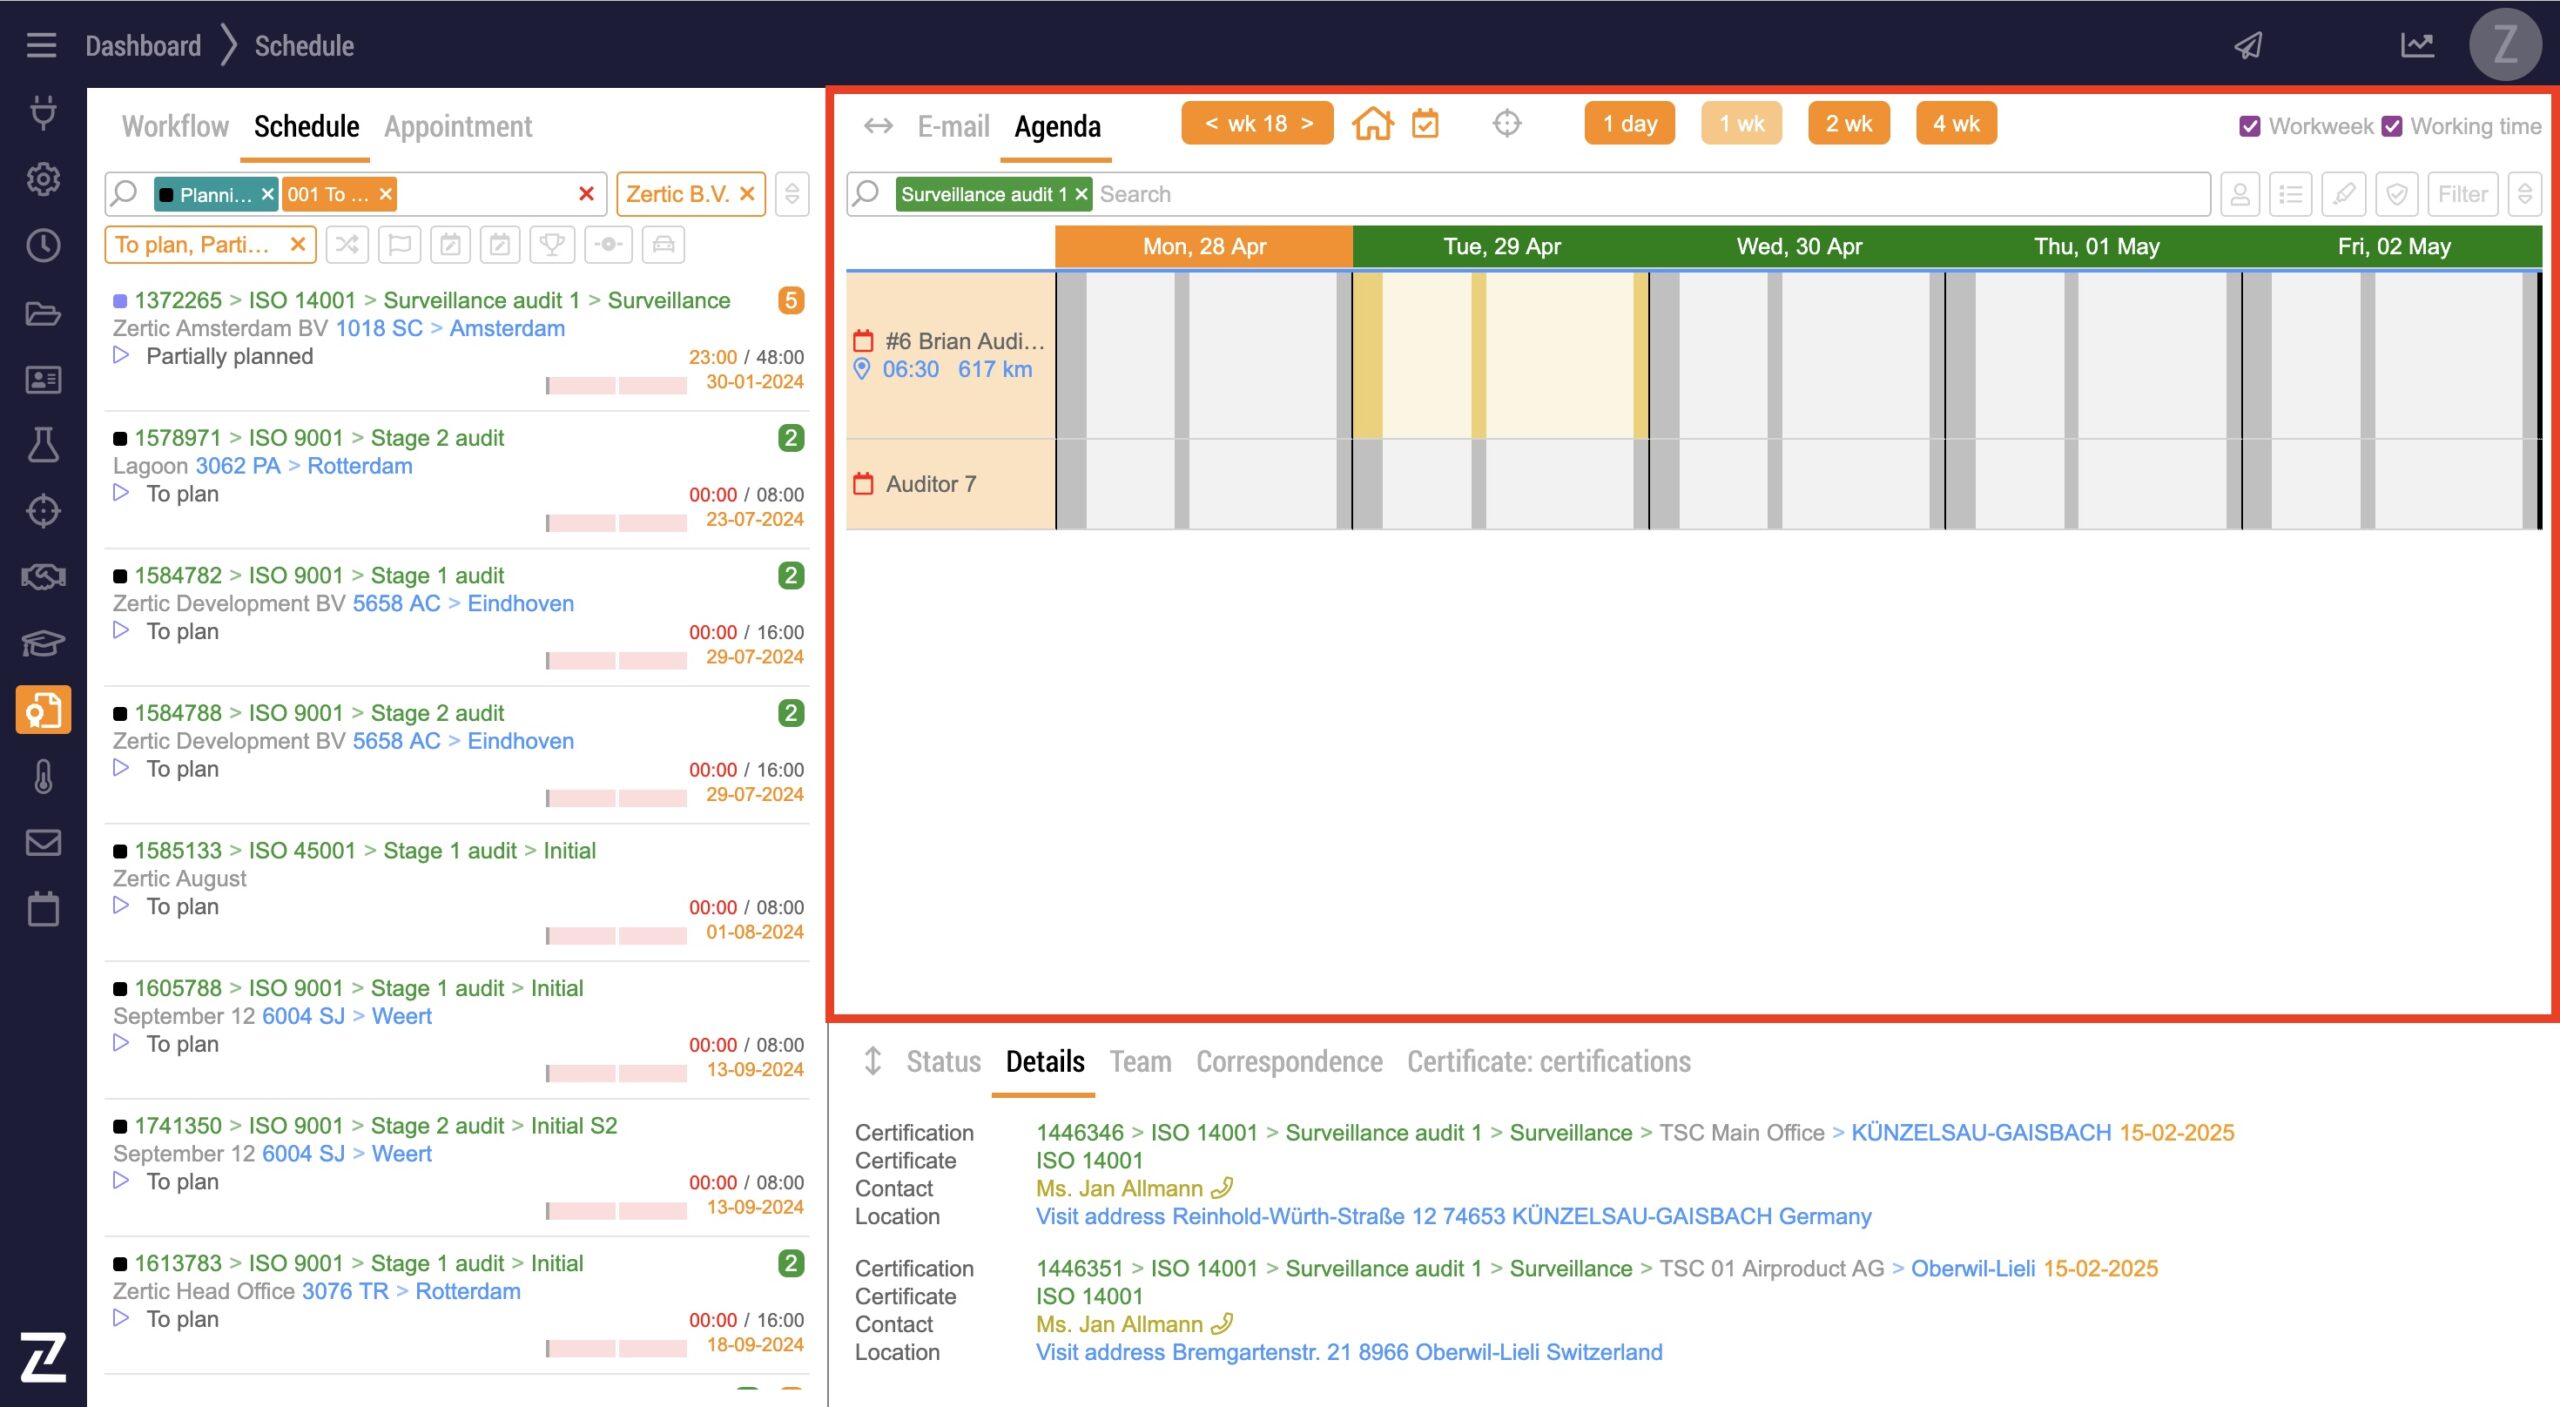
Task: Click the crosshair target icon in agenda toolbar
Action: (x=1506, y=124)
